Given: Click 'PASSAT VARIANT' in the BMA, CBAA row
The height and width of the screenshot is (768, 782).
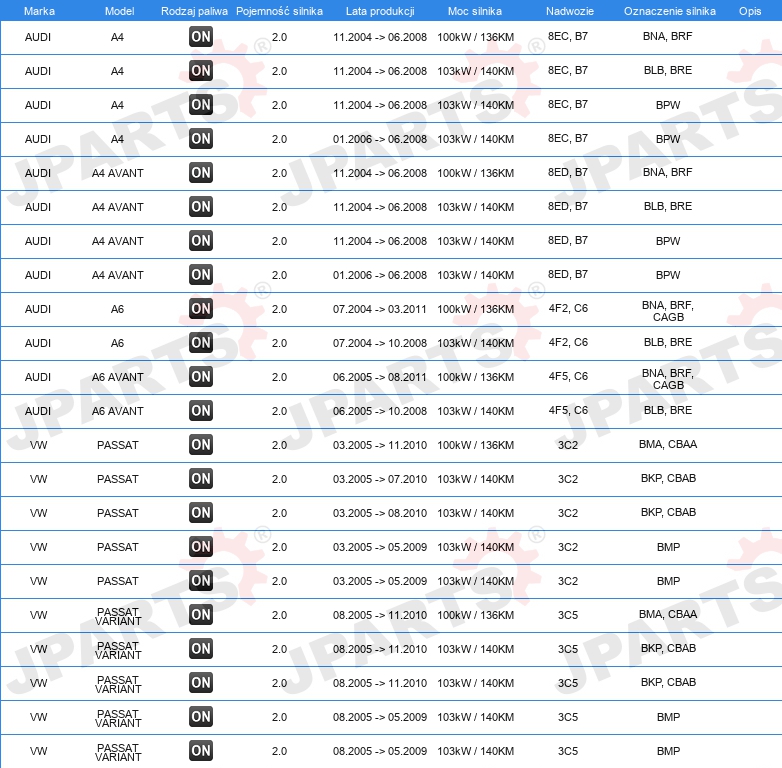Looking at the screenshot, I should (118, 616).
